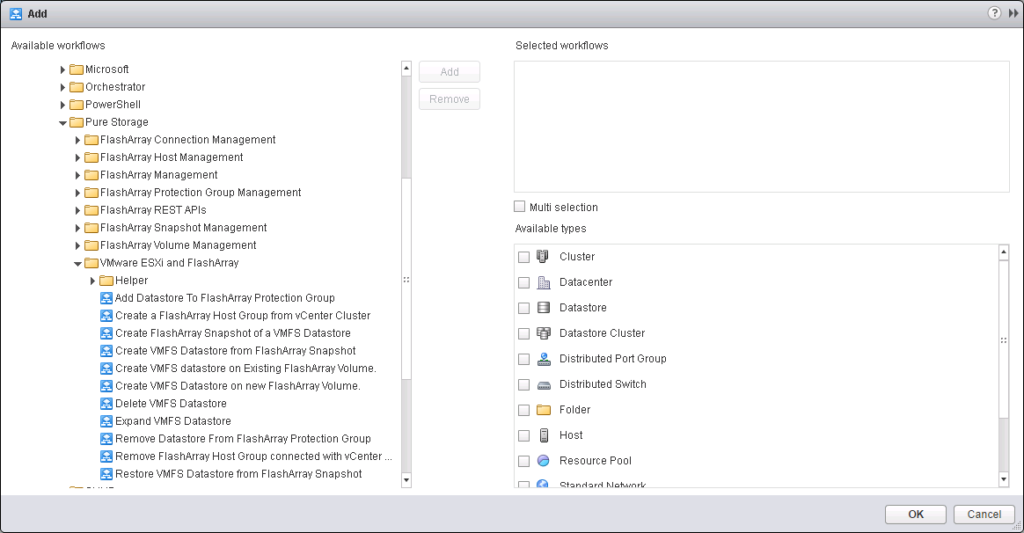
Task: Expand the Microsoft folder arrow
Action: (x=63, y=69)
